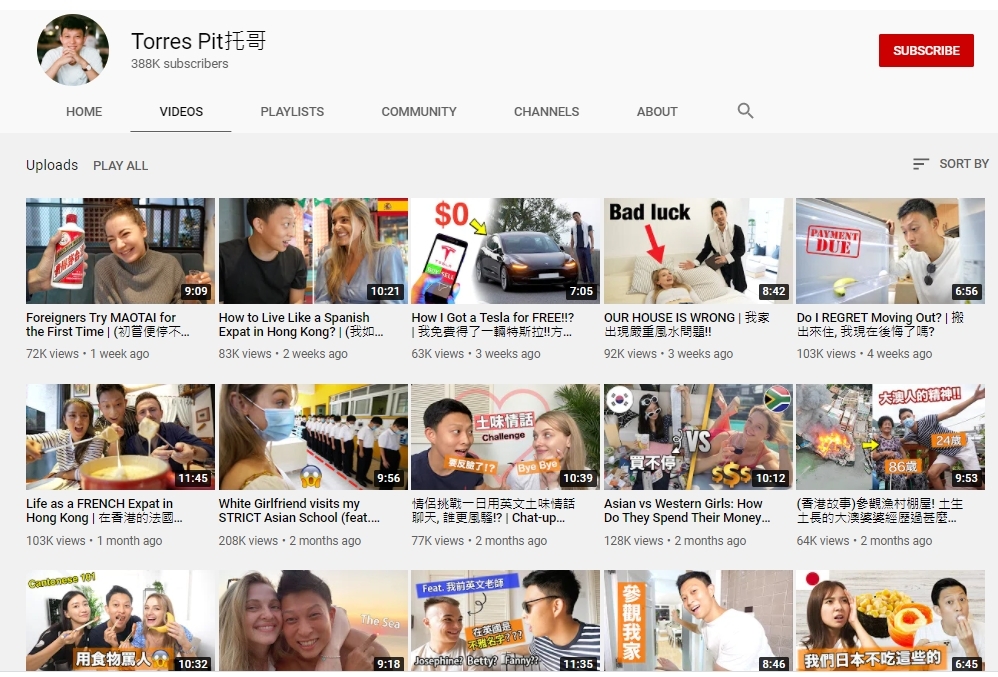998x677 pixels.
Task: Open the Tesla for FREE video thumbnail
Action: (505, 250)
